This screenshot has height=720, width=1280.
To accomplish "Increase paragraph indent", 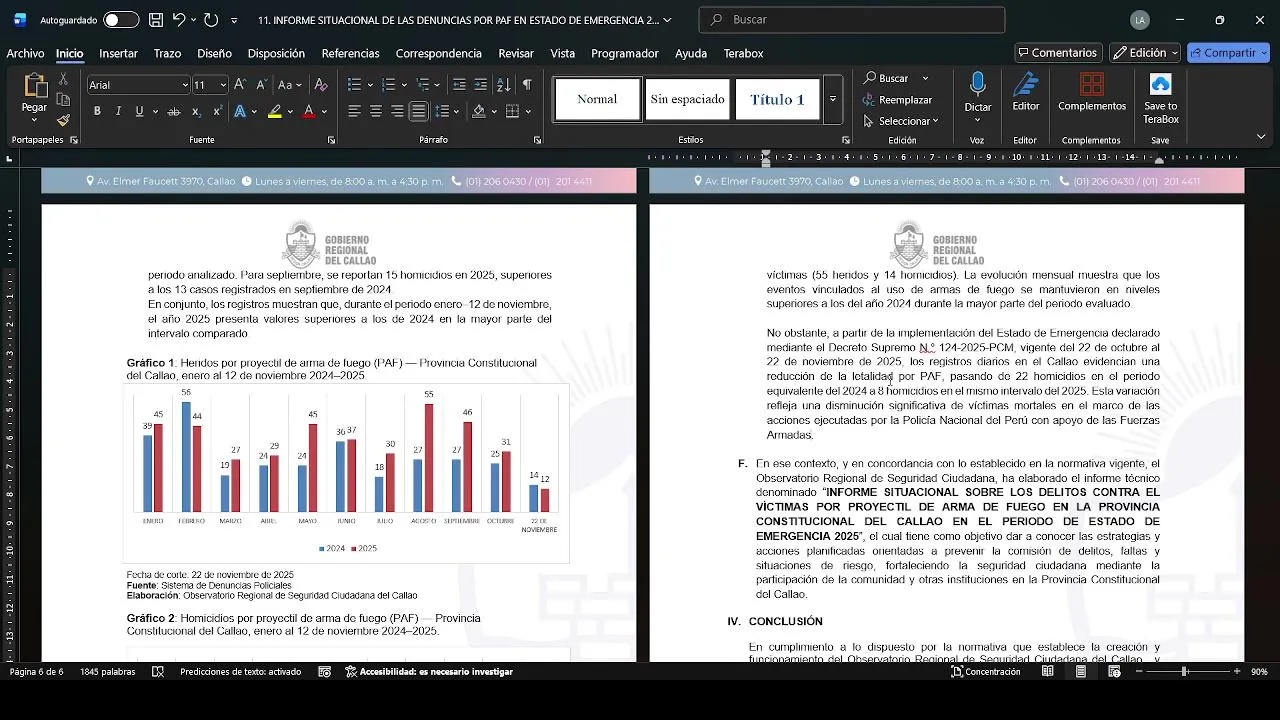I will (x=481, y=85).
